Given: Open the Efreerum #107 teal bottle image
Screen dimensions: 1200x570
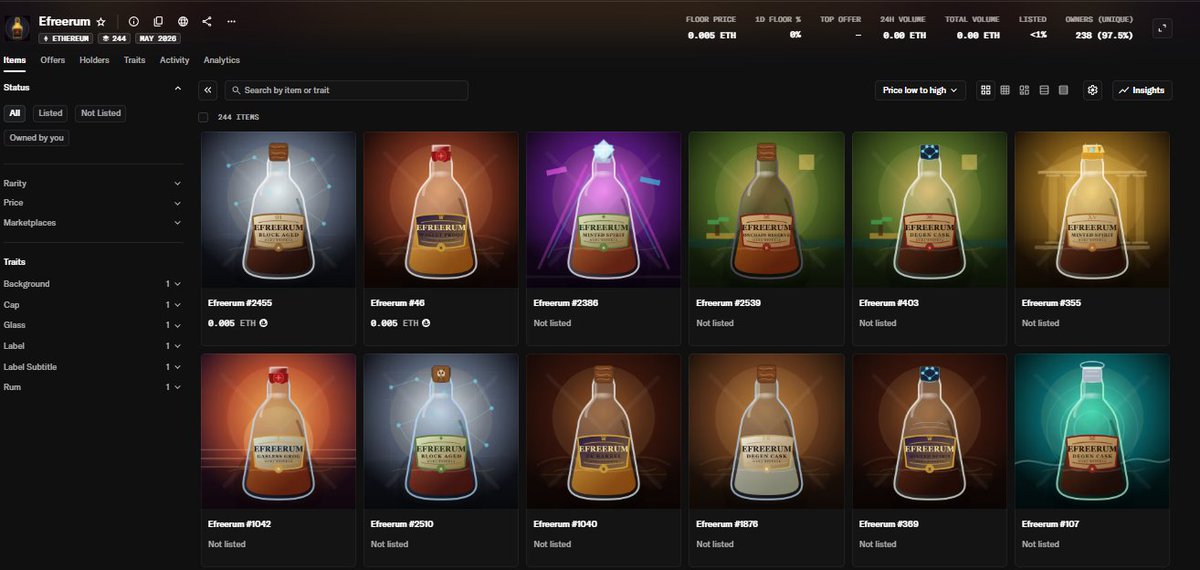Looking at the screenshot, I should (x=1092, y=431).
